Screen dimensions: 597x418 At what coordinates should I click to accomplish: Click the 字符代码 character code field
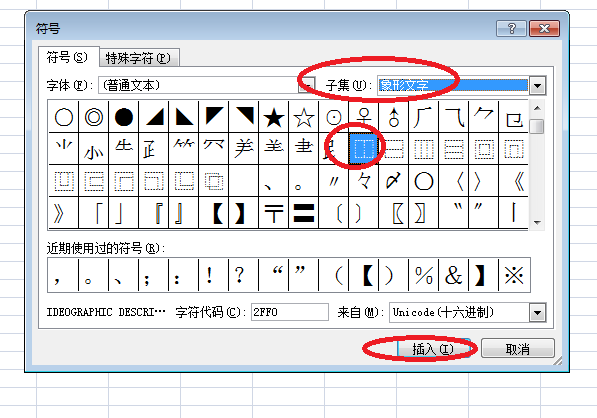pyautogui.click(x=290, y=312)
